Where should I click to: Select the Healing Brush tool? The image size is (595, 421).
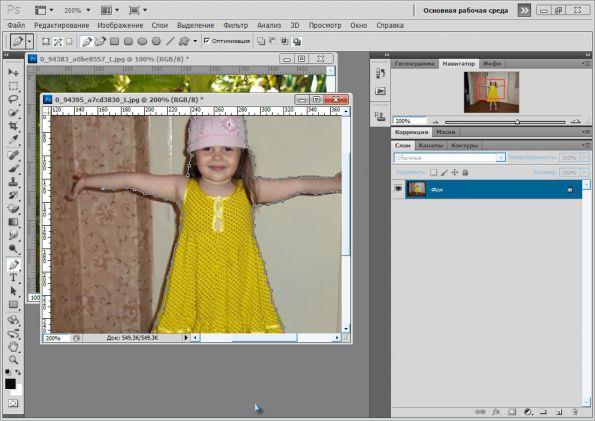pos(13,155)
